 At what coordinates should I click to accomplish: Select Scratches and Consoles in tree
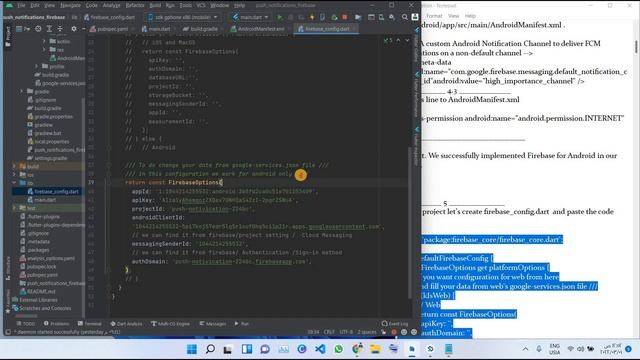[x=42, y=308]
